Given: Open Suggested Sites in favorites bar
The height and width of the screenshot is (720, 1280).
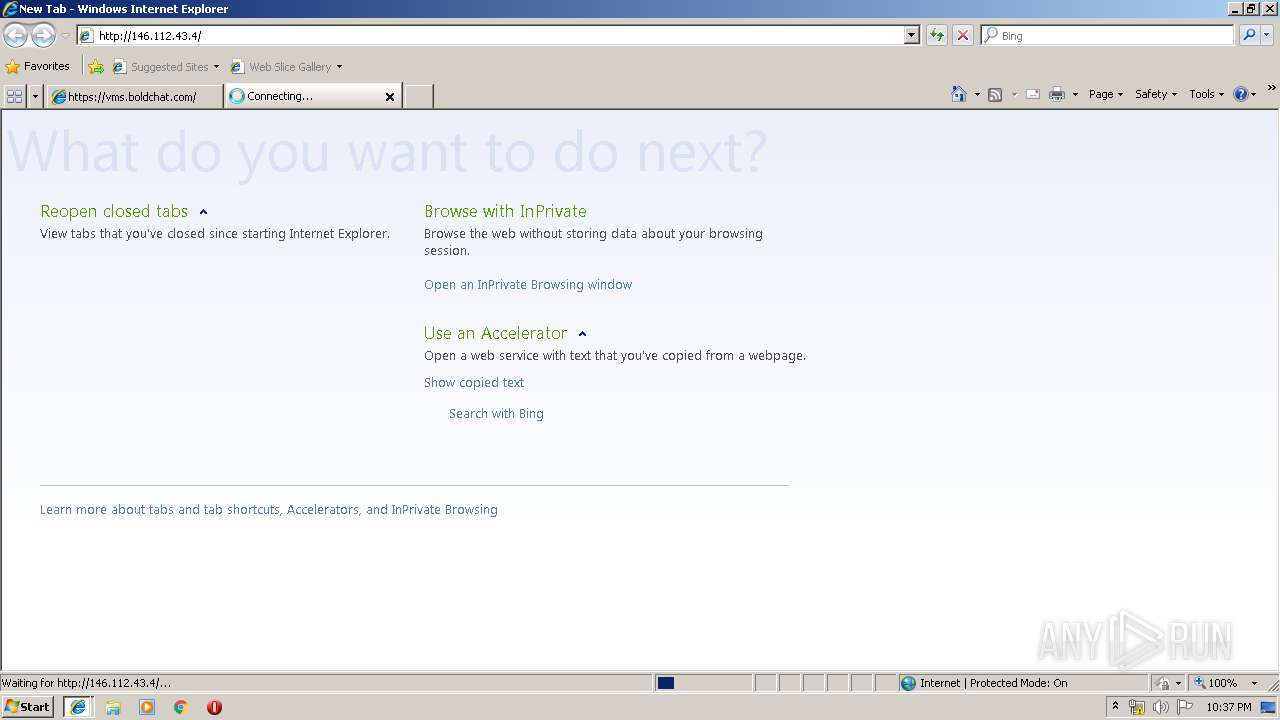Looking at the screenshot, I should [165, 67].
